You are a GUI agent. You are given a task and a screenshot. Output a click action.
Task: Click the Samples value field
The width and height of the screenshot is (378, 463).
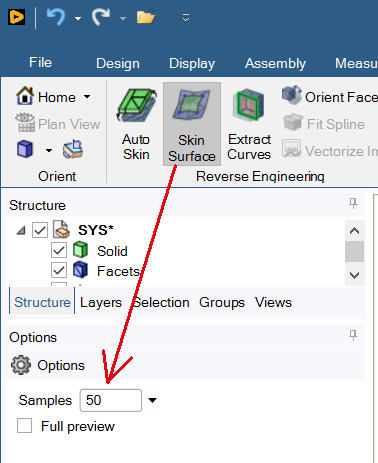coord(111,400)
